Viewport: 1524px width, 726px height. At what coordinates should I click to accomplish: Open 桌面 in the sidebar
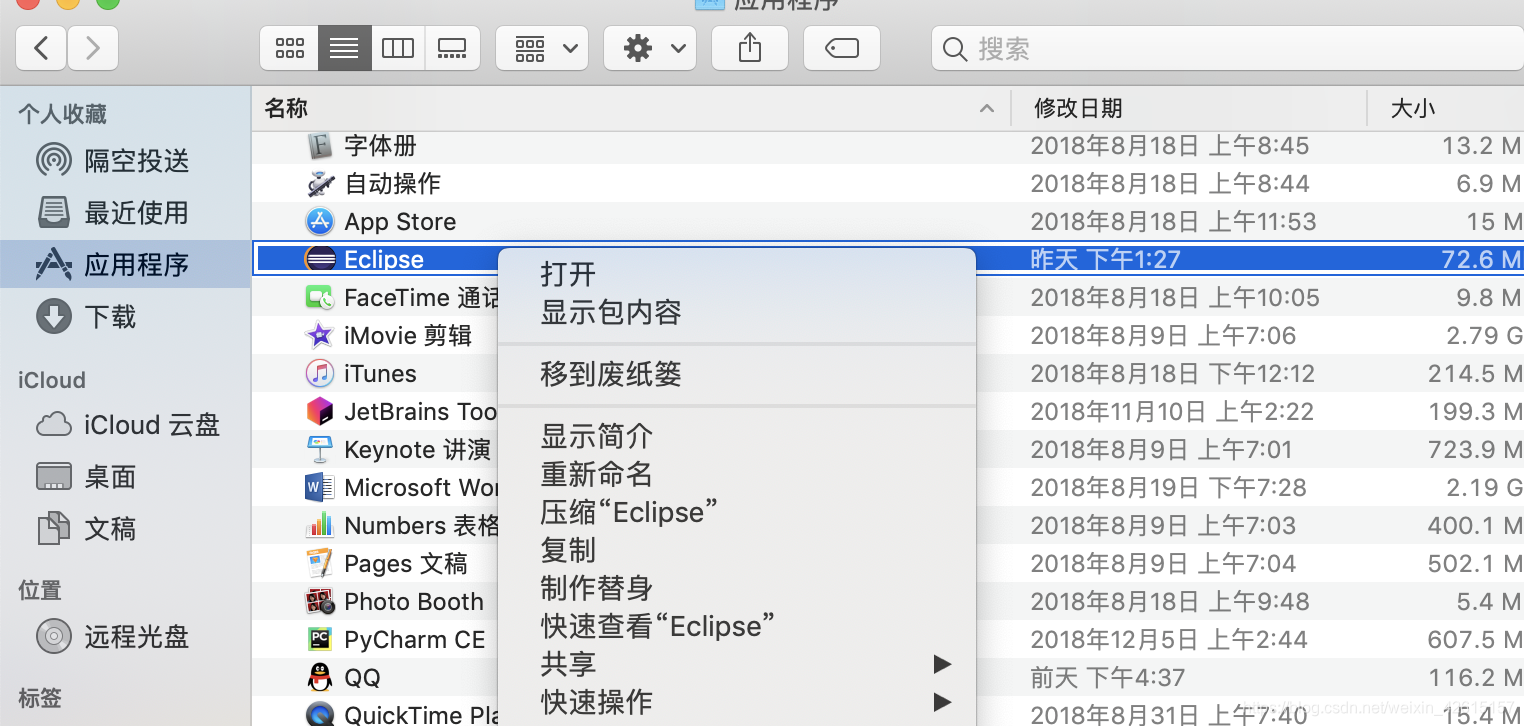(x=125, y=477)
